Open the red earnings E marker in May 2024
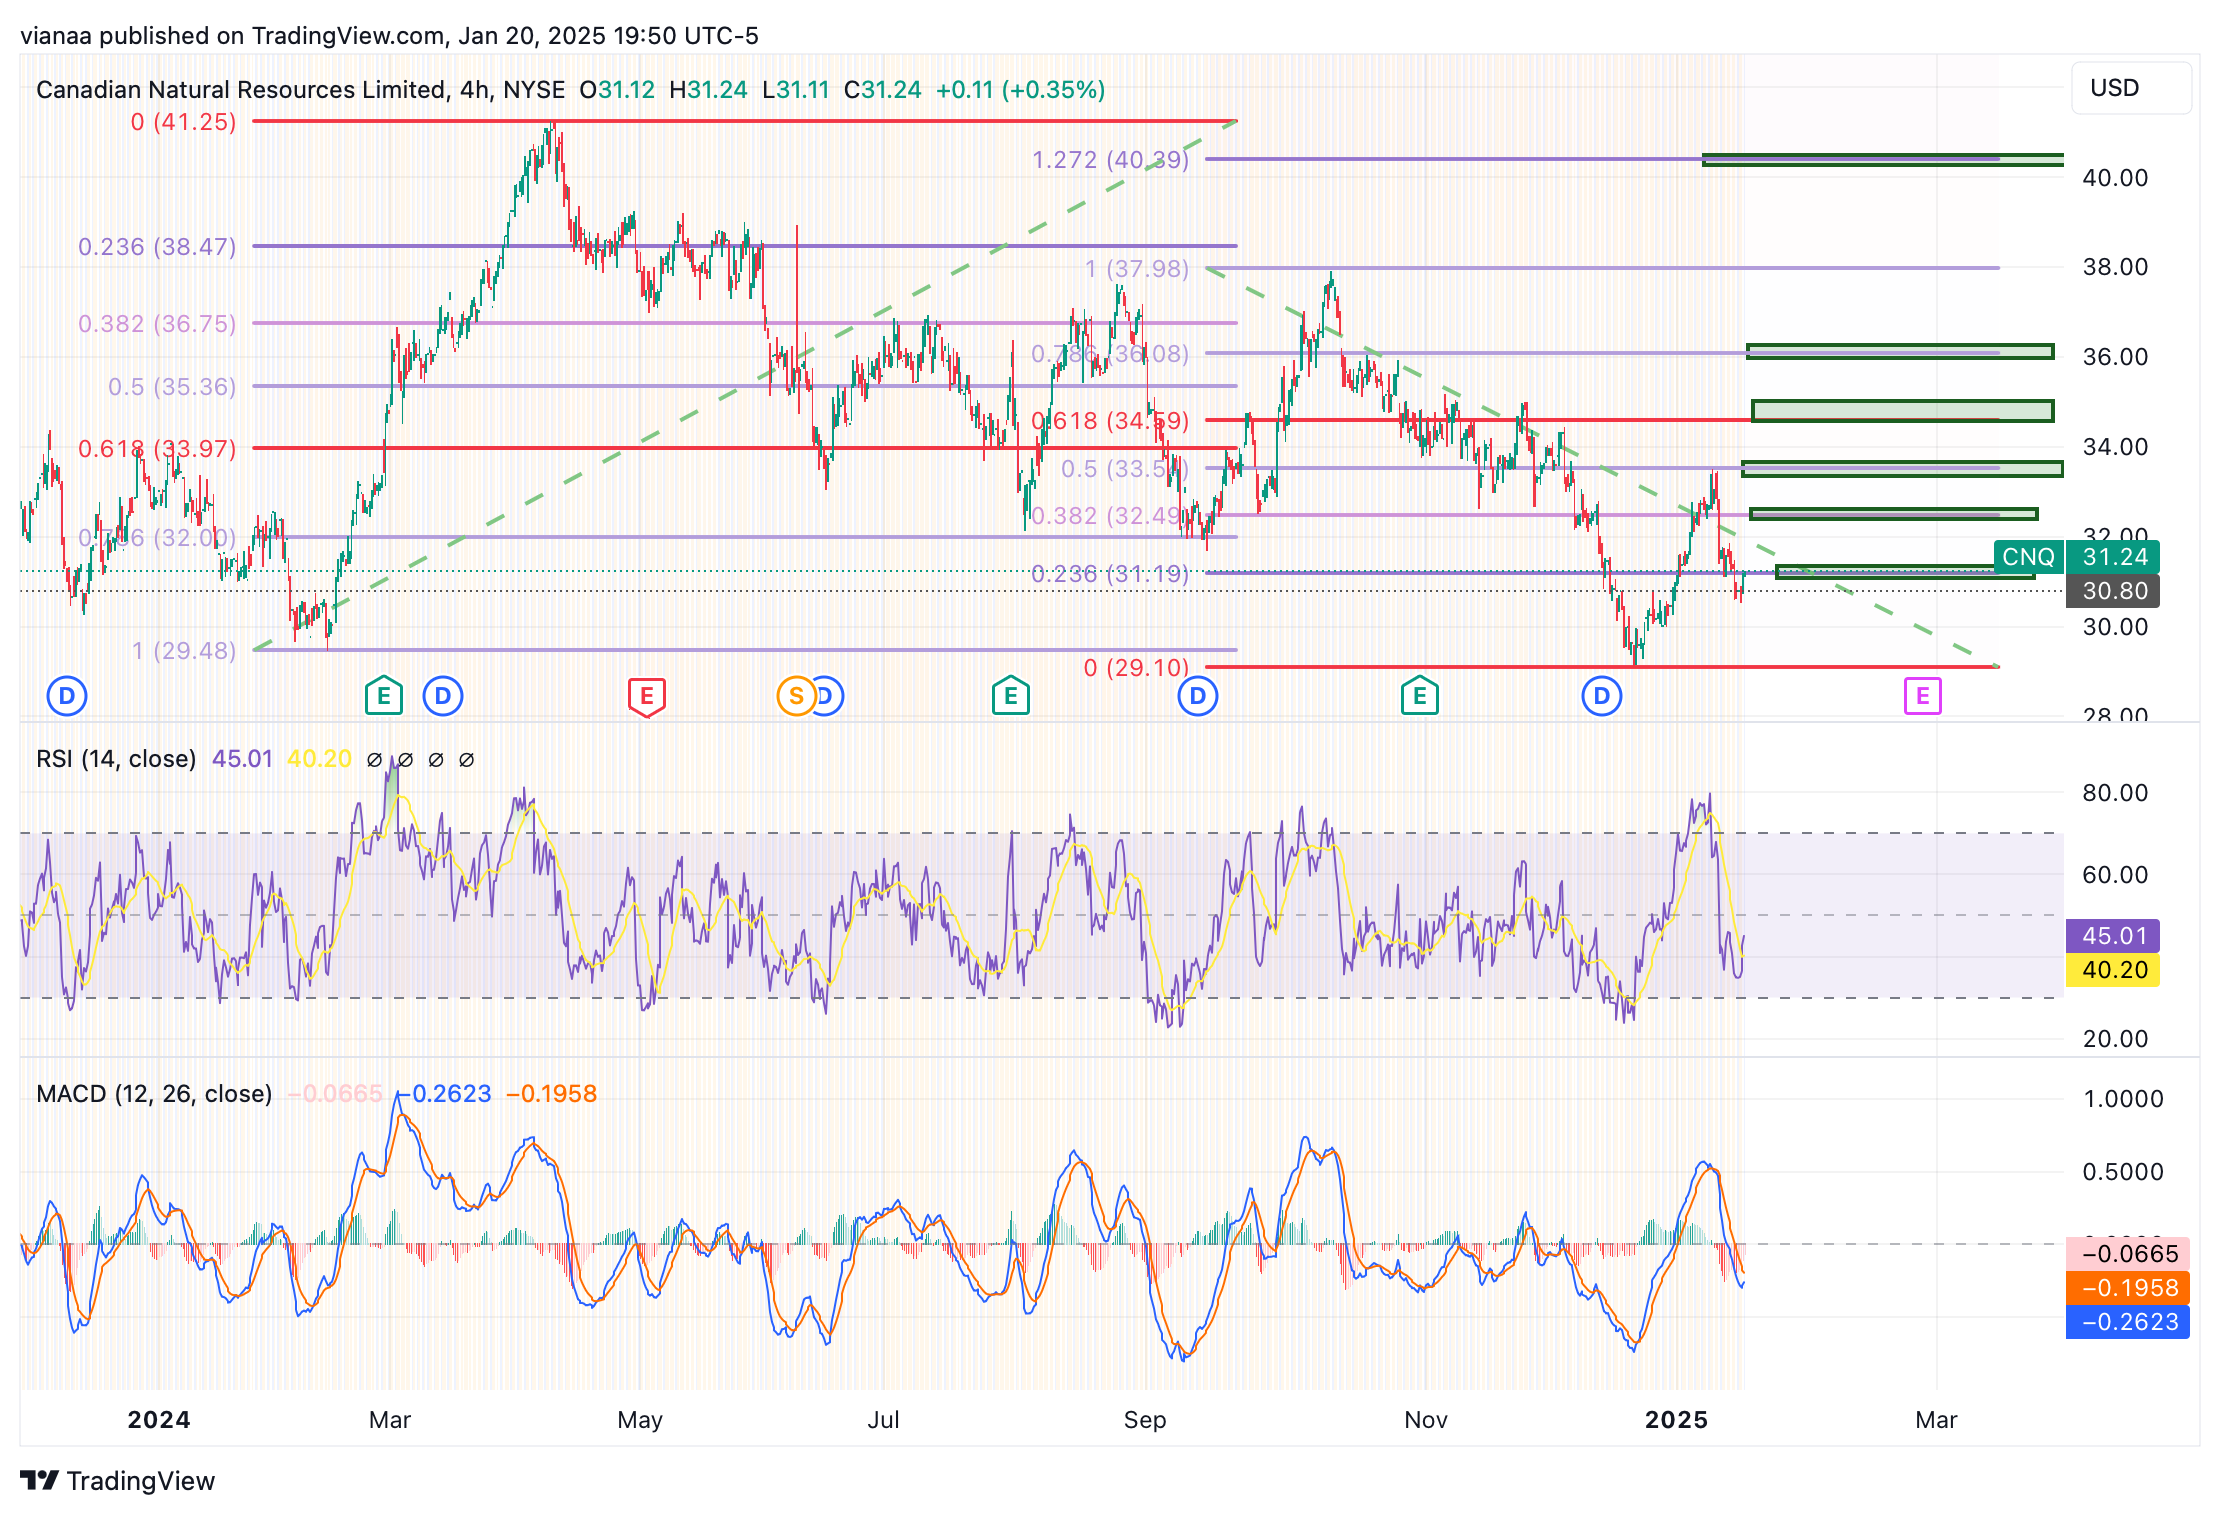The height and width of the screenshot is (1516, 2220). (x=647, y=697)
